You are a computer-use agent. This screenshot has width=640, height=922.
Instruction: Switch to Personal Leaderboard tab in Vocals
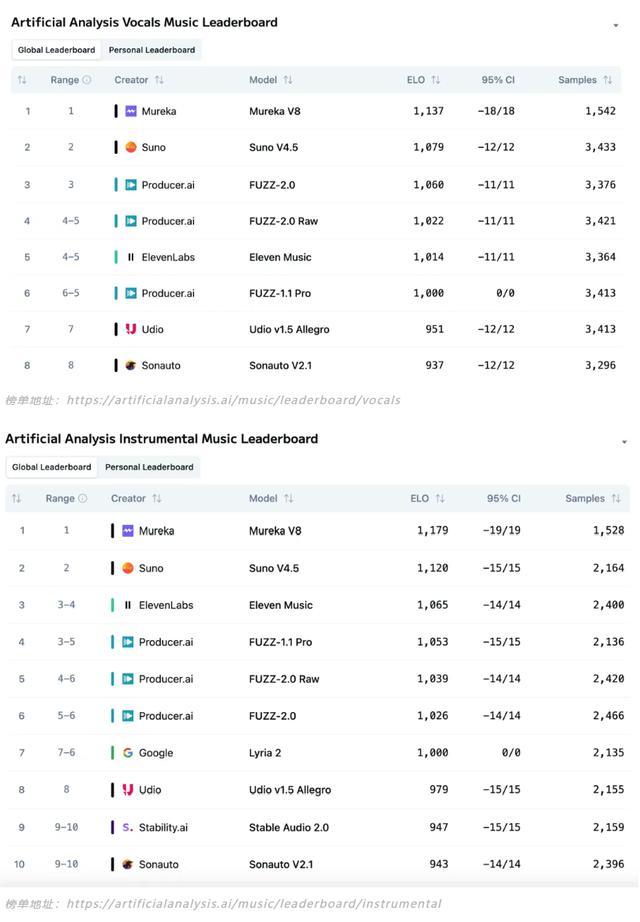(x=152, y=50)
